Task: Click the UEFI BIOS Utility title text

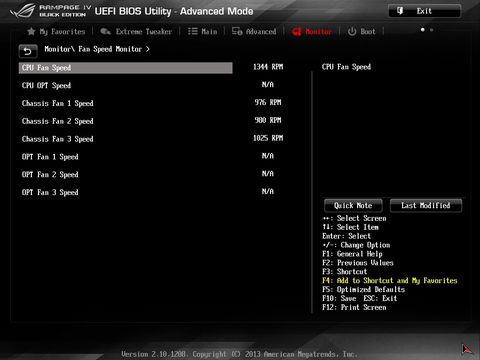Action: (x=174, y=11)
